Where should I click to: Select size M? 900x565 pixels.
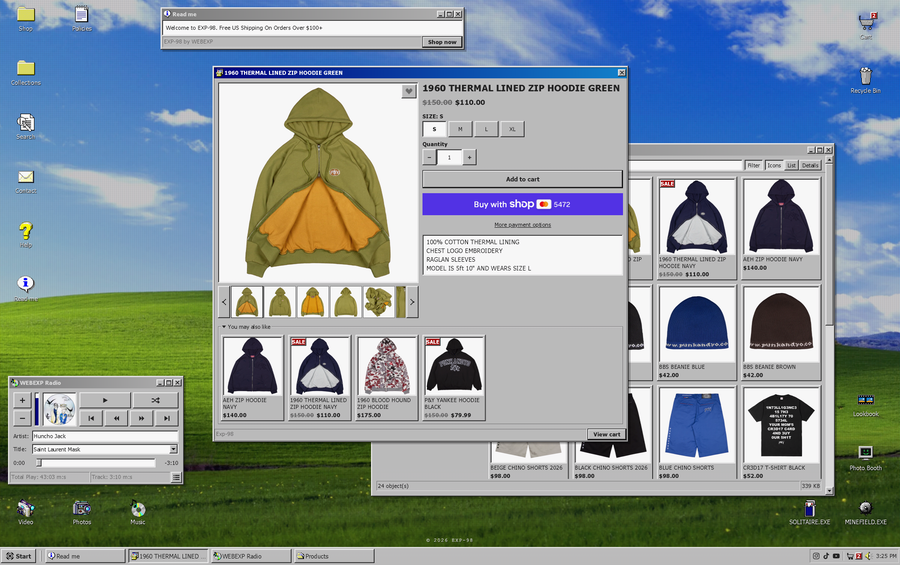click(x=460, y=129)
